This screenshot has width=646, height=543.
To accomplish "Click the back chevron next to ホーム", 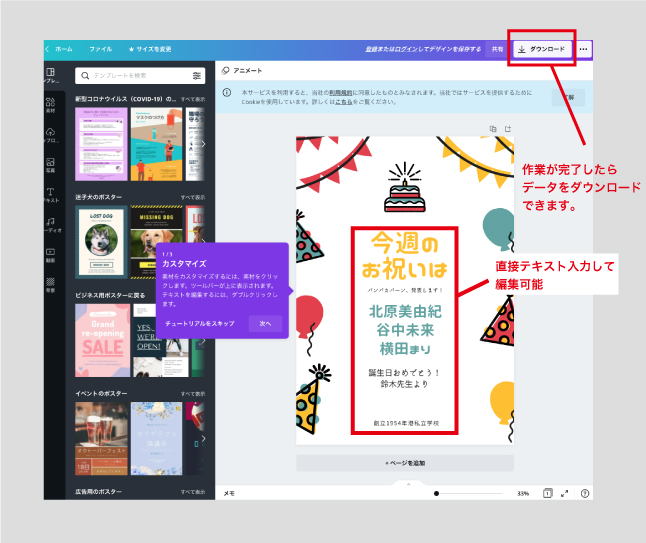I will (x=47, y=49).
